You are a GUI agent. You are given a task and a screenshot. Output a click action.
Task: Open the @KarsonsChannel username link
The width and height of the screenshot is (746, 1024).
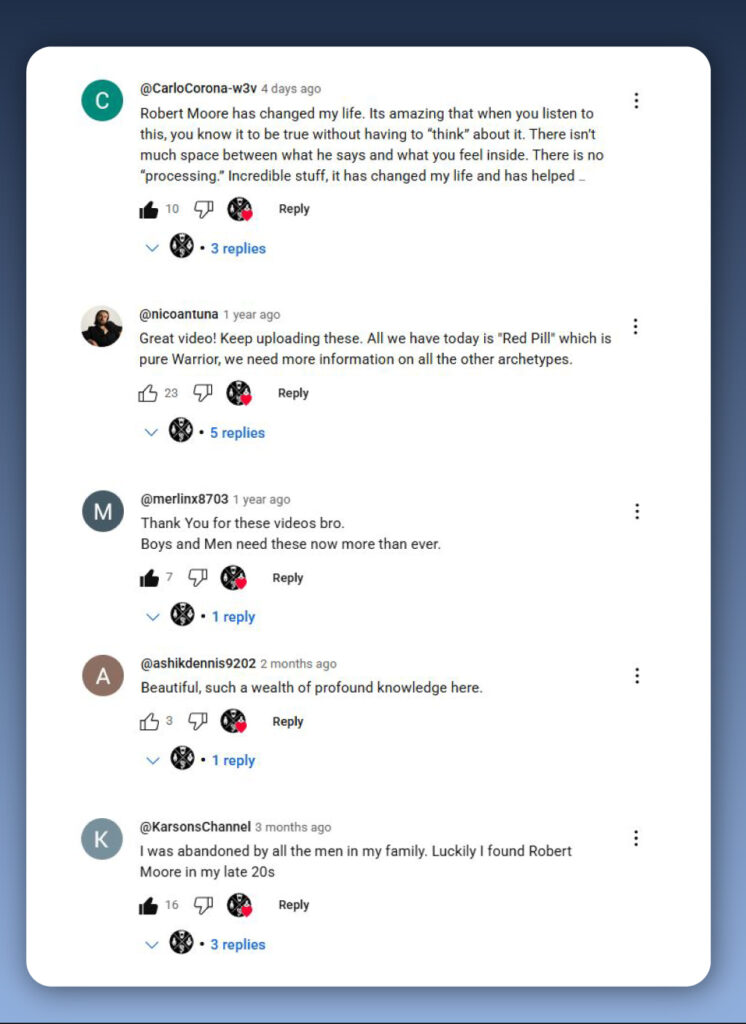point(195,827)
